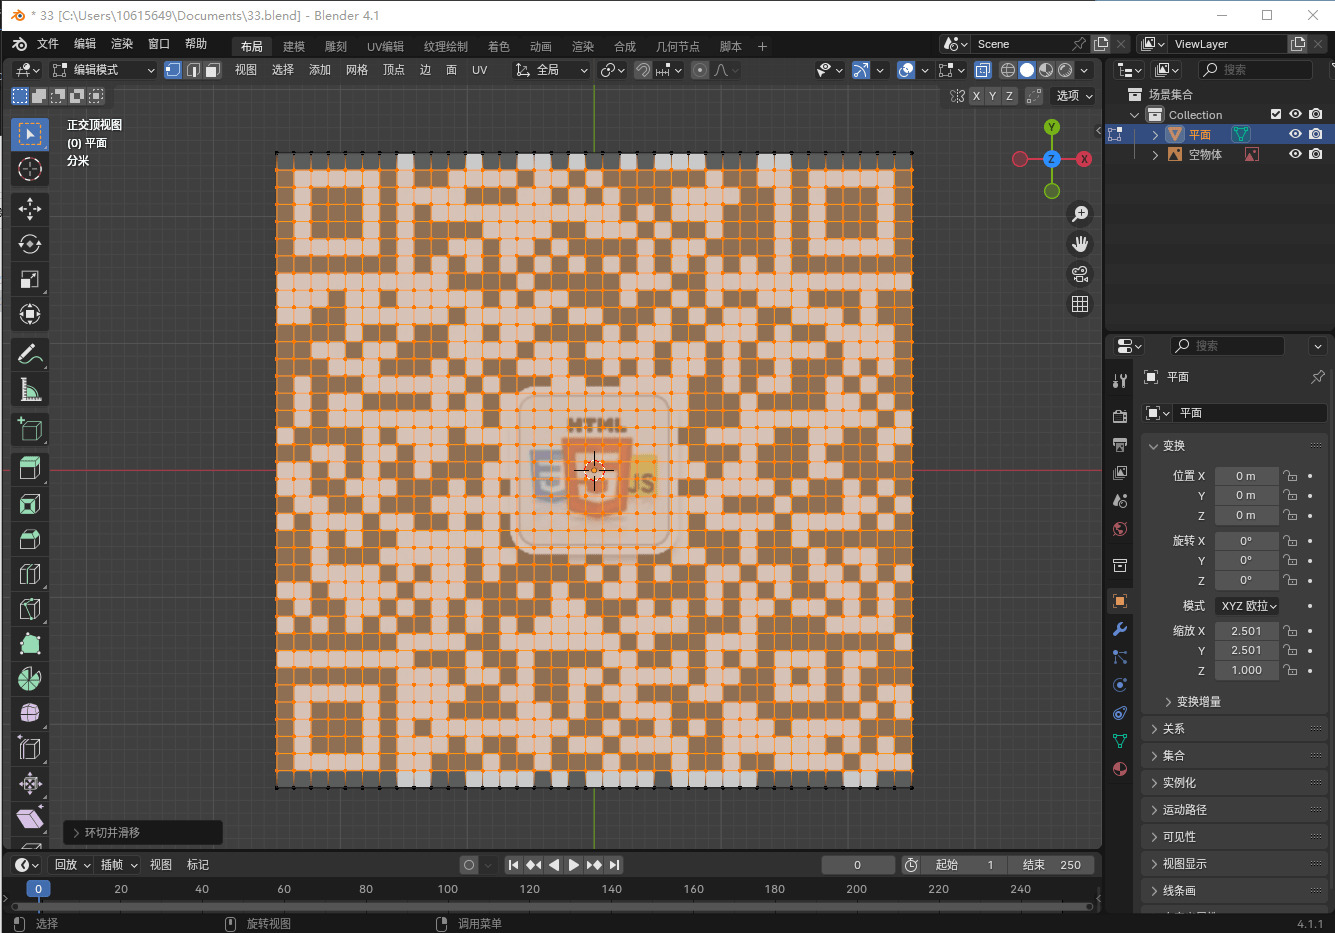The width and height of the screenshot is (1335, 933).
Task: Open the Render properties tab
Action: click(x=1120, y=416)
